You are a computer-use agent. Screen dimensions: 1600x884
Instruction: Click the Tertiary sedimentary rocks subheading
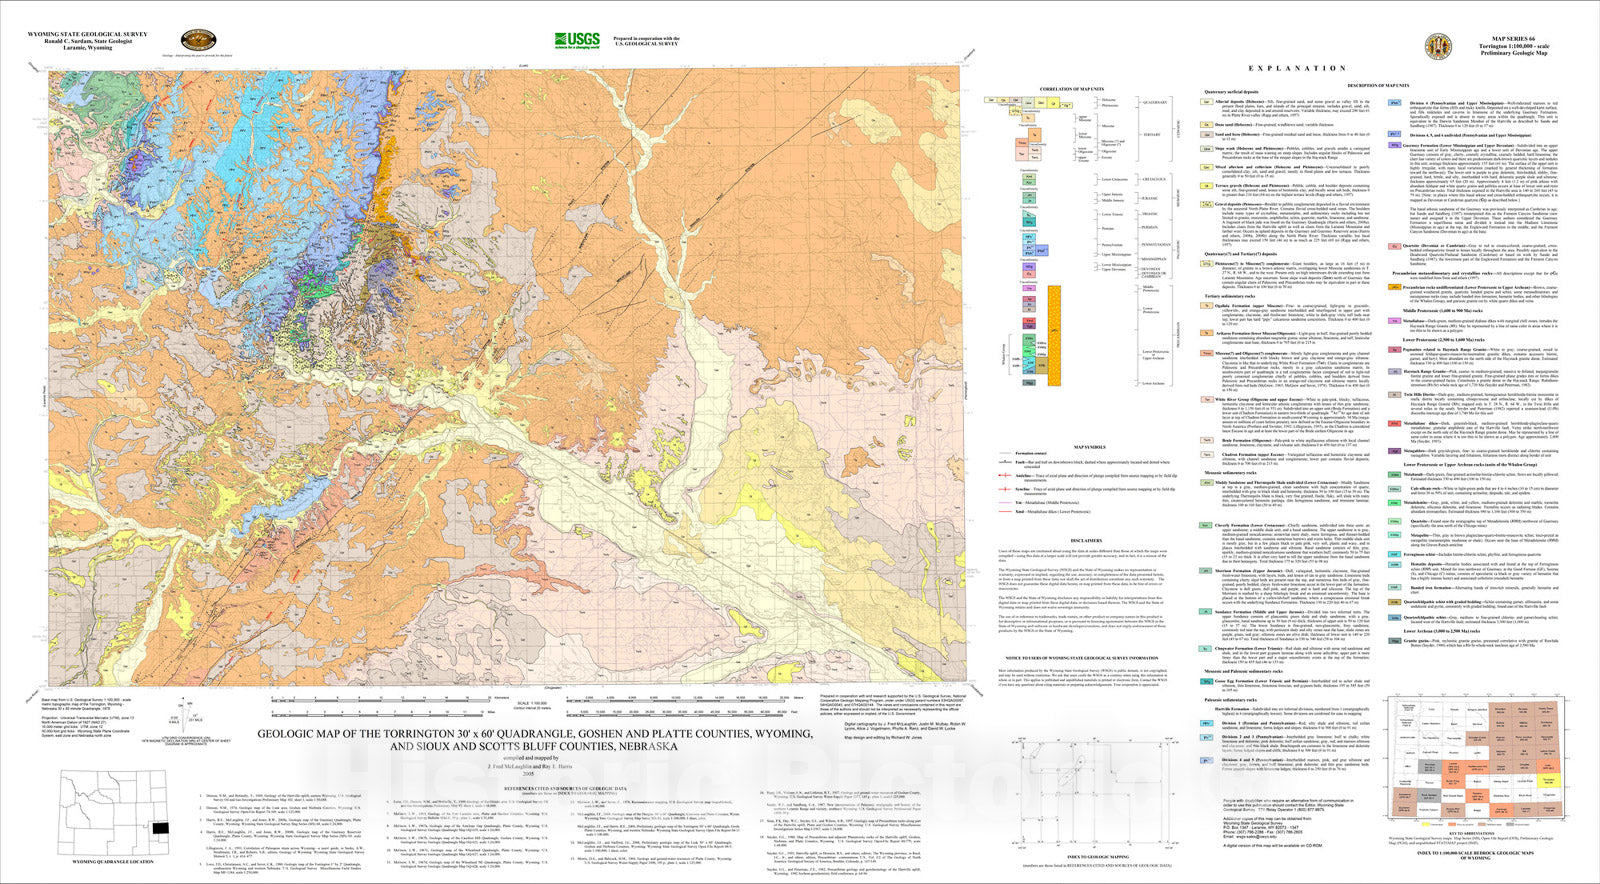pyautogui.click(x=1229, y=296)
